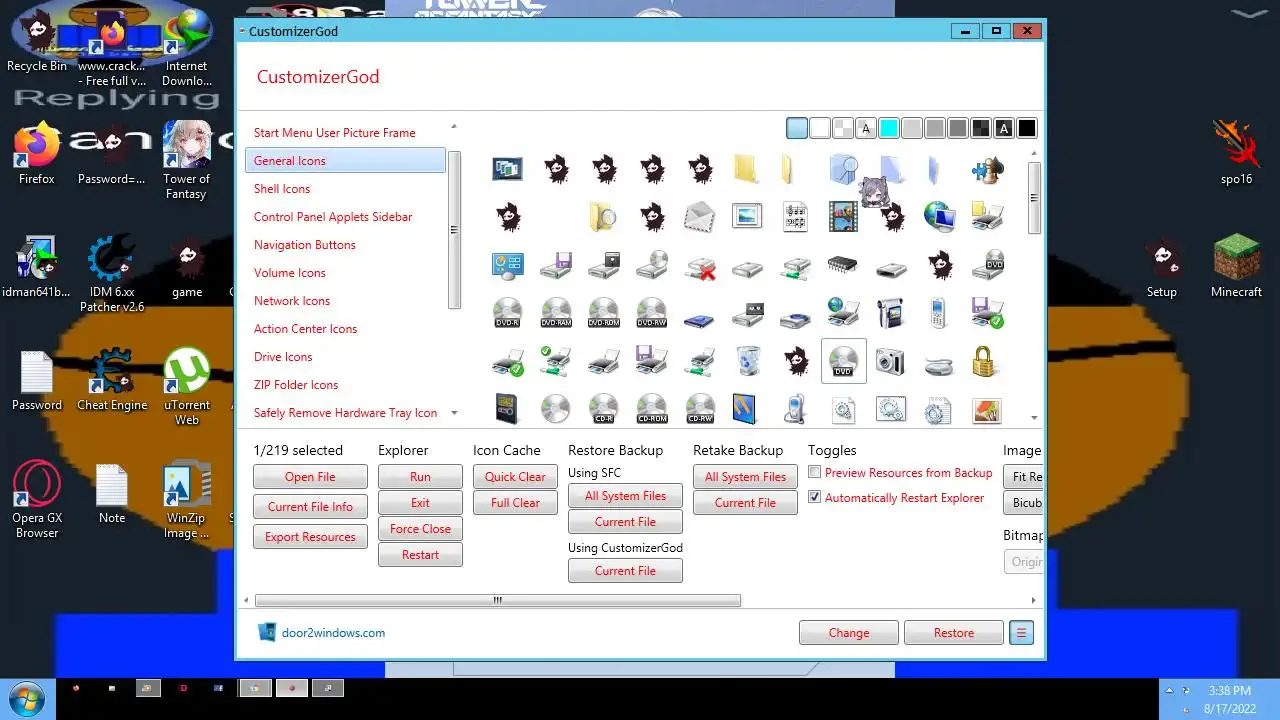Image resolution: width=1280 pixels, height=720 pixels.
Task: Select the mail envelope icon
Action: tap(699, 217)
